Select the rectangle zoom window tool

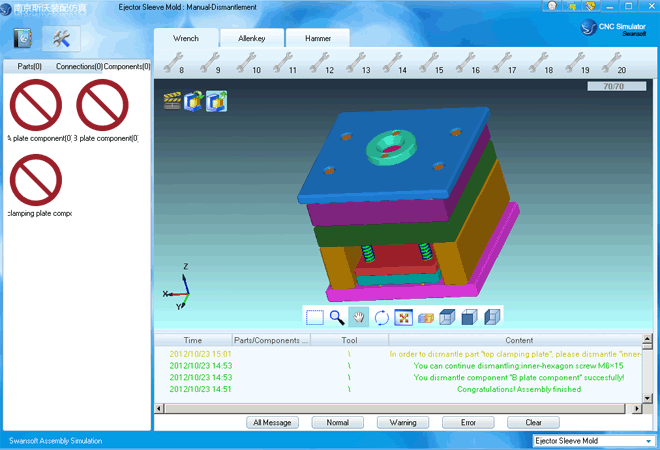[315, 317]
